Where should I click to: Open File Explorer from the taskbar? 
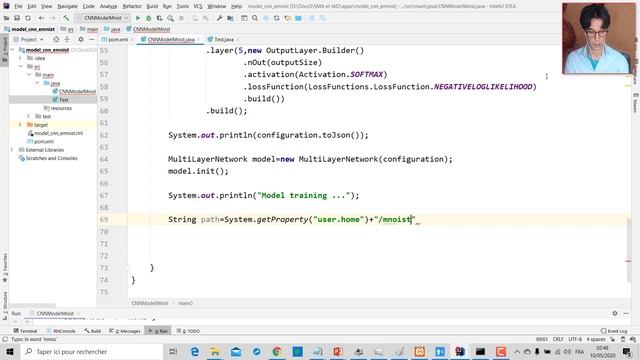[215, 351]
